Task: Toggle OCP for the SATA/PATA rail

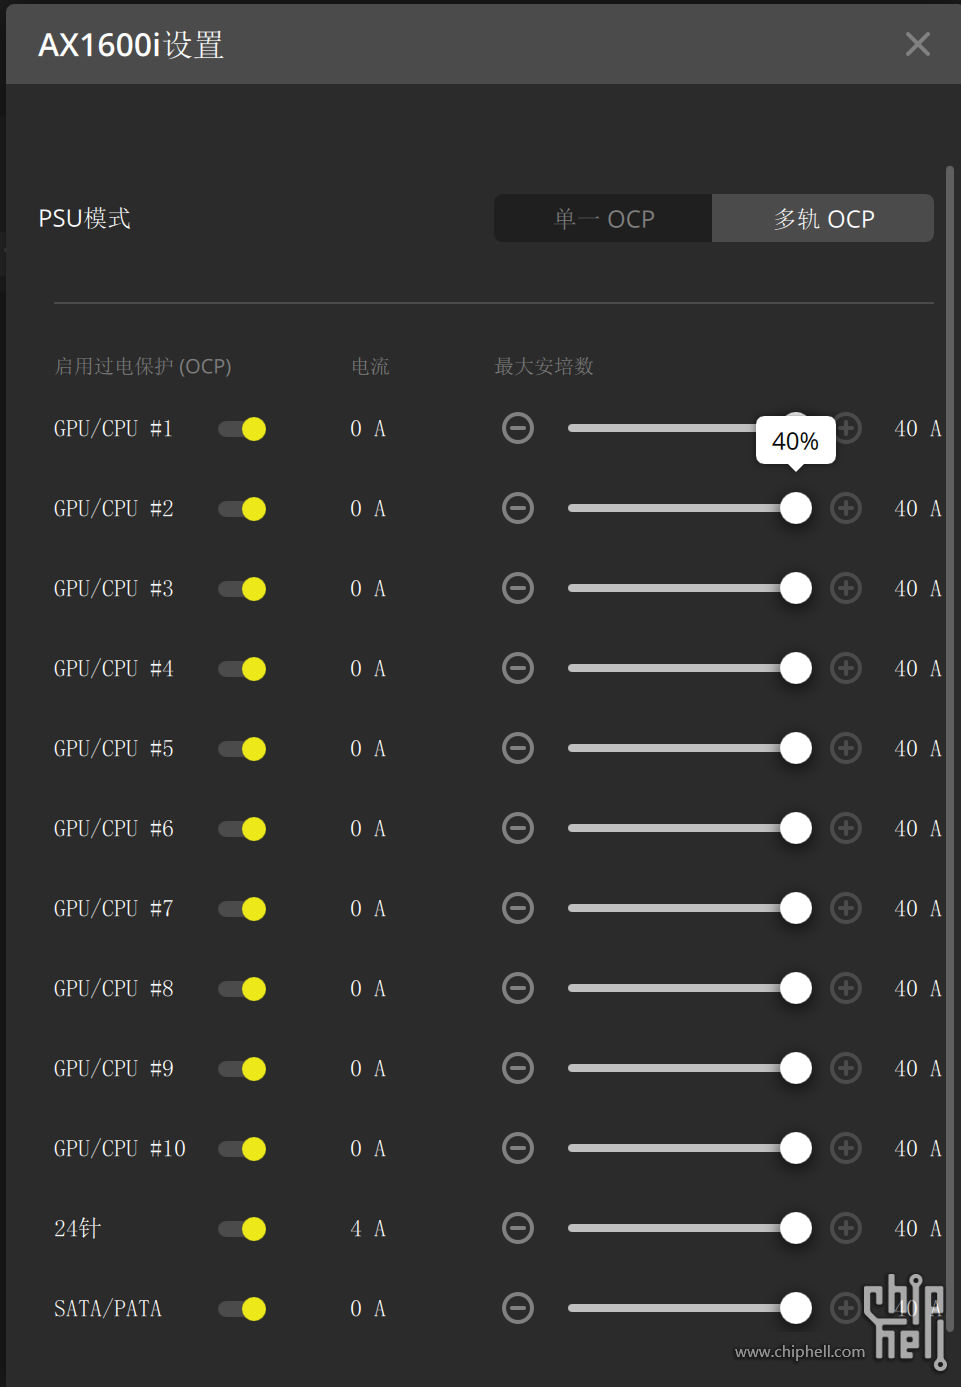Action: tap(242, 1309)
